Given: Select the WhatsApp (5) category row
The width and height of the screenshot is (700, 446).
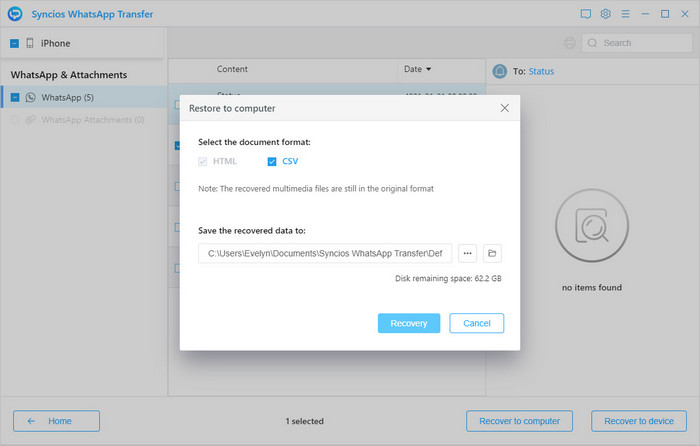Looking at the screenshot, I should [84, 97].
